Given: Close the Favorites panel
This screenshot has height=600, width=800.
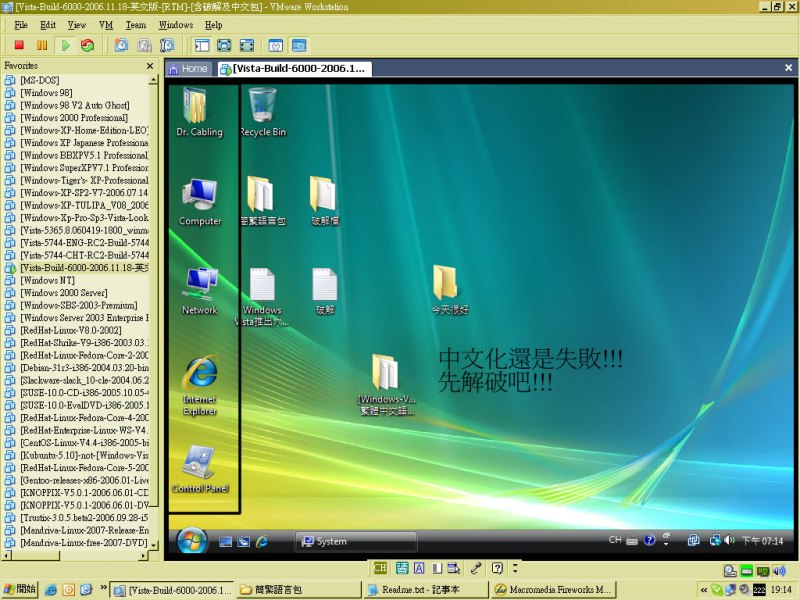Looking at the screenshot, I should tap(150, 66).
